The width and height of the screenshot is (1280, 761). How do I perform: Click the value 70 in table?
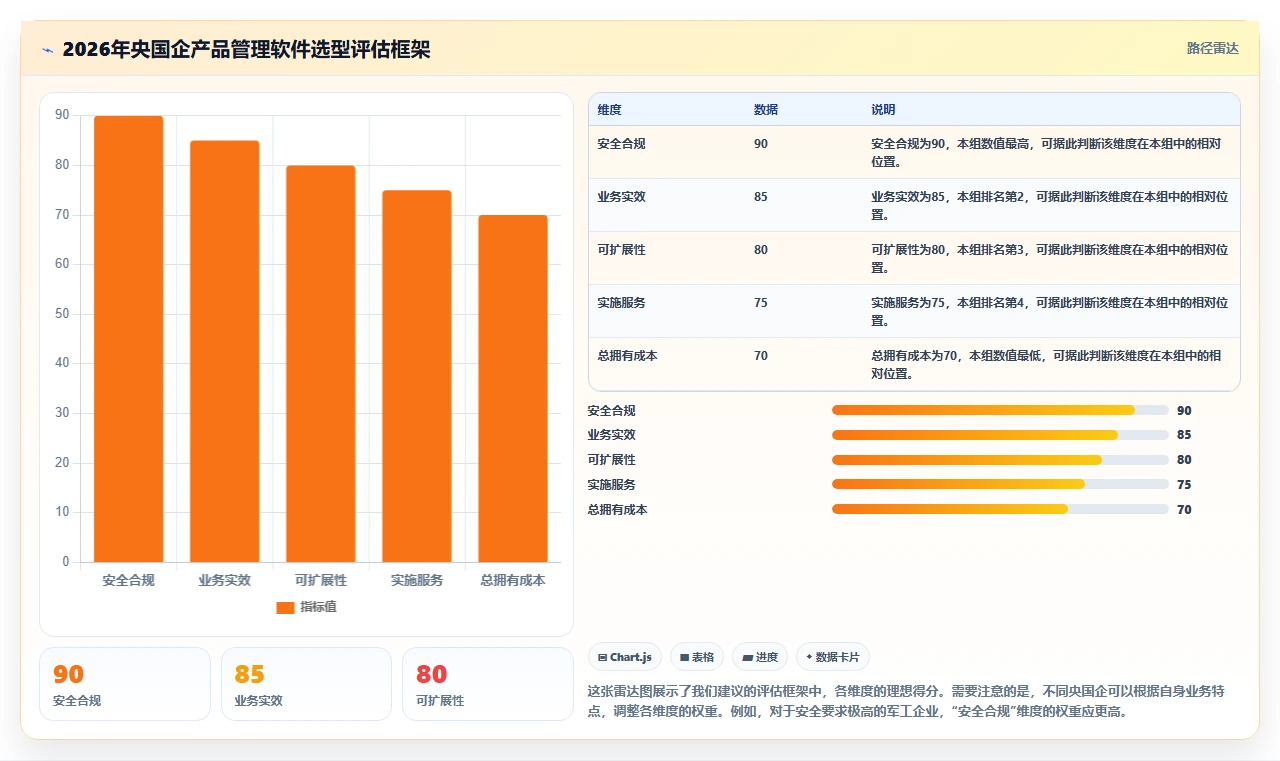761,356
